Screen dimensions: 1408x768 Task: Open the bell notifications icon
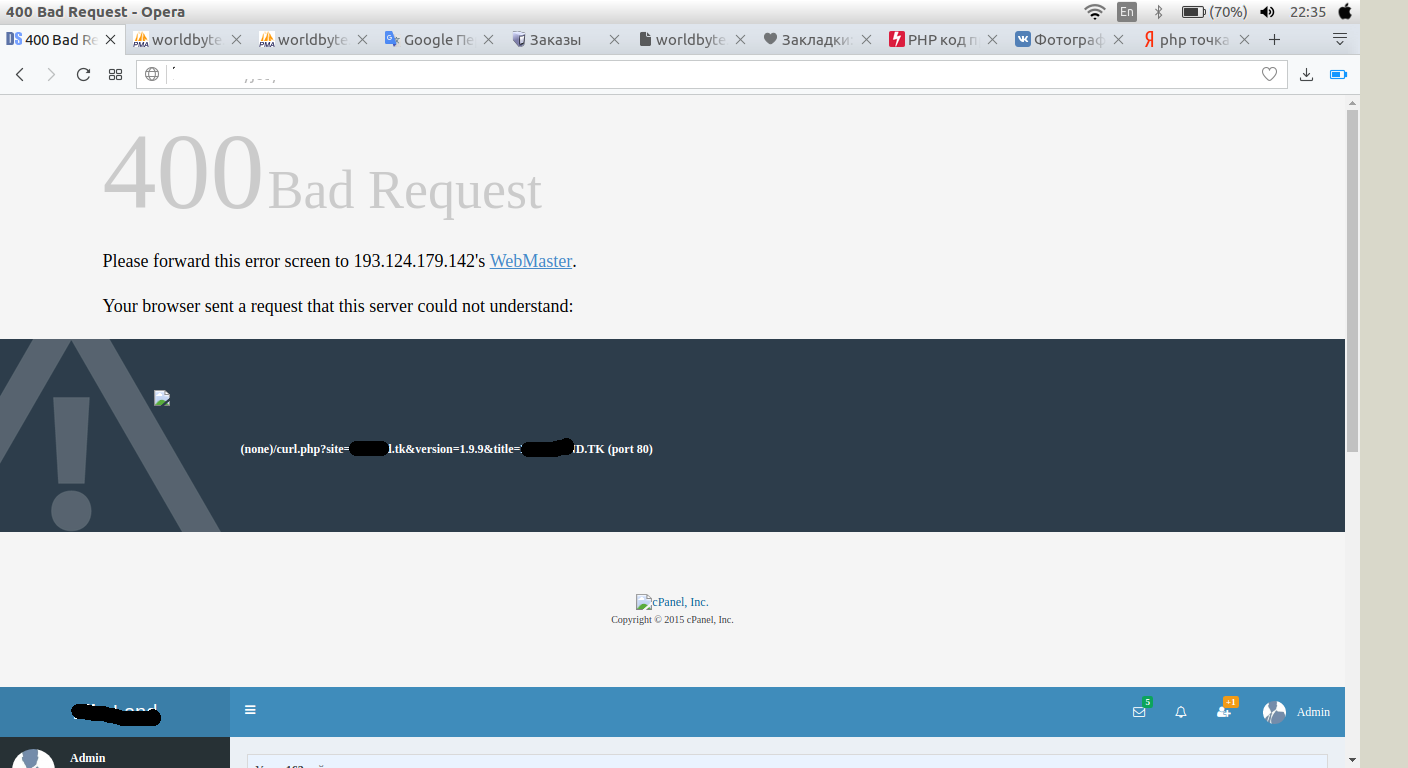tap(1181, 712)
